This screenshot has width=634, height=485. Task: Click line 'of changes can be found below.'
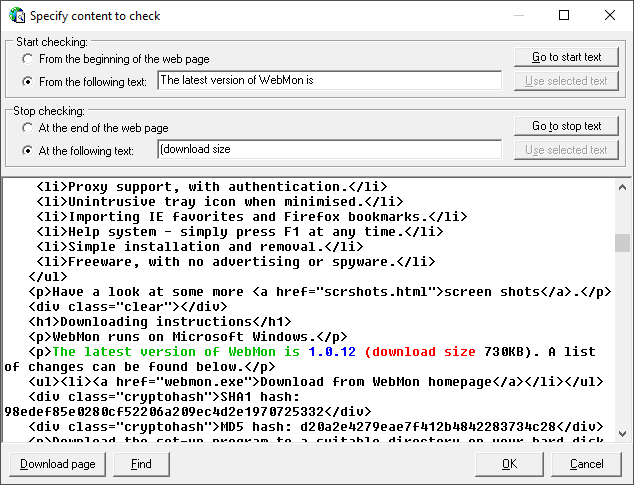point(140,367)
